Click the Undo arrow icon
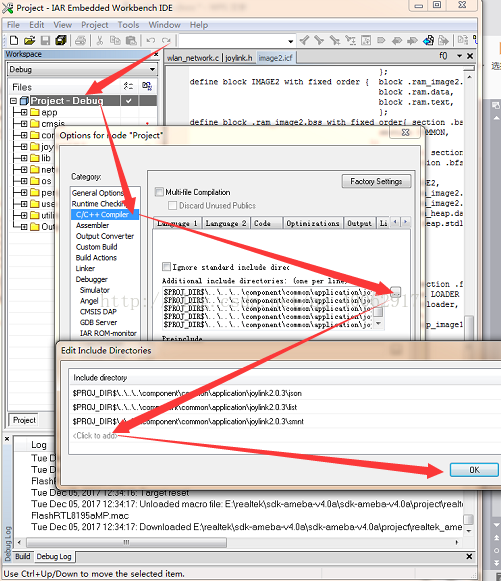 (150, 40)
